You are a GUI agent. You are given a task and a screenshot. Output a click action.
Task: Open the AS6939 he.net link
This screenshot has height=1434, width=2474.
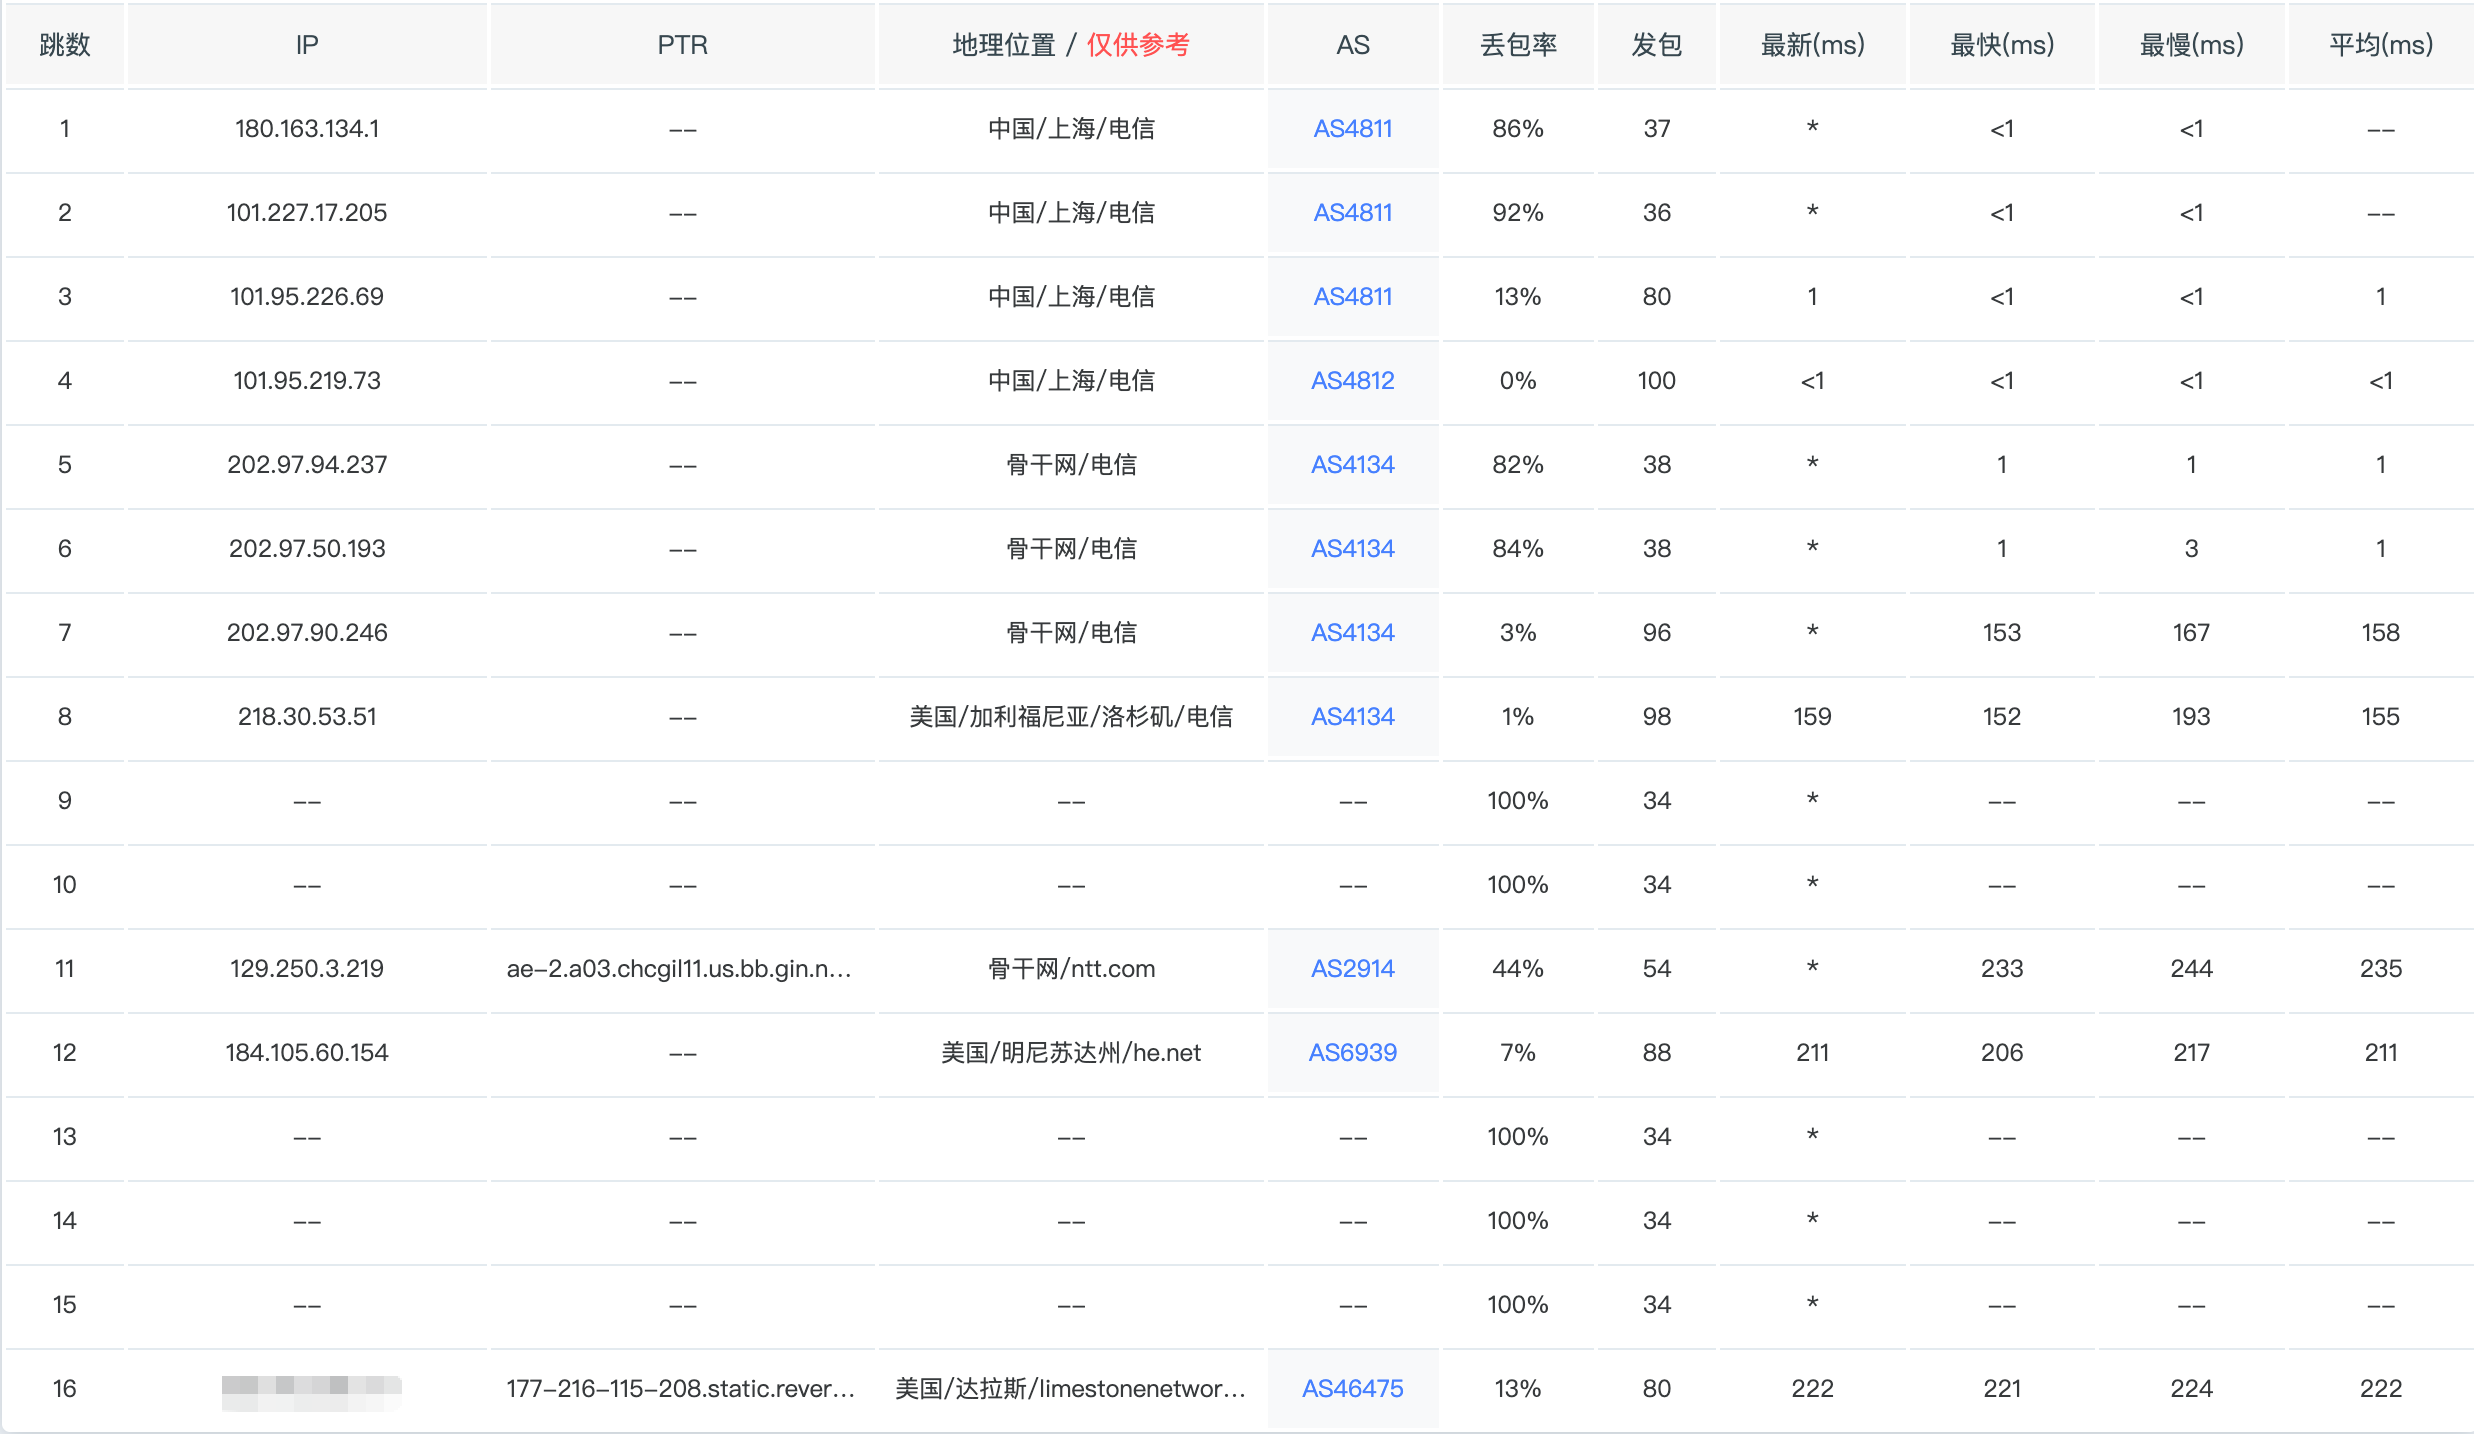pos(1352,1053)
